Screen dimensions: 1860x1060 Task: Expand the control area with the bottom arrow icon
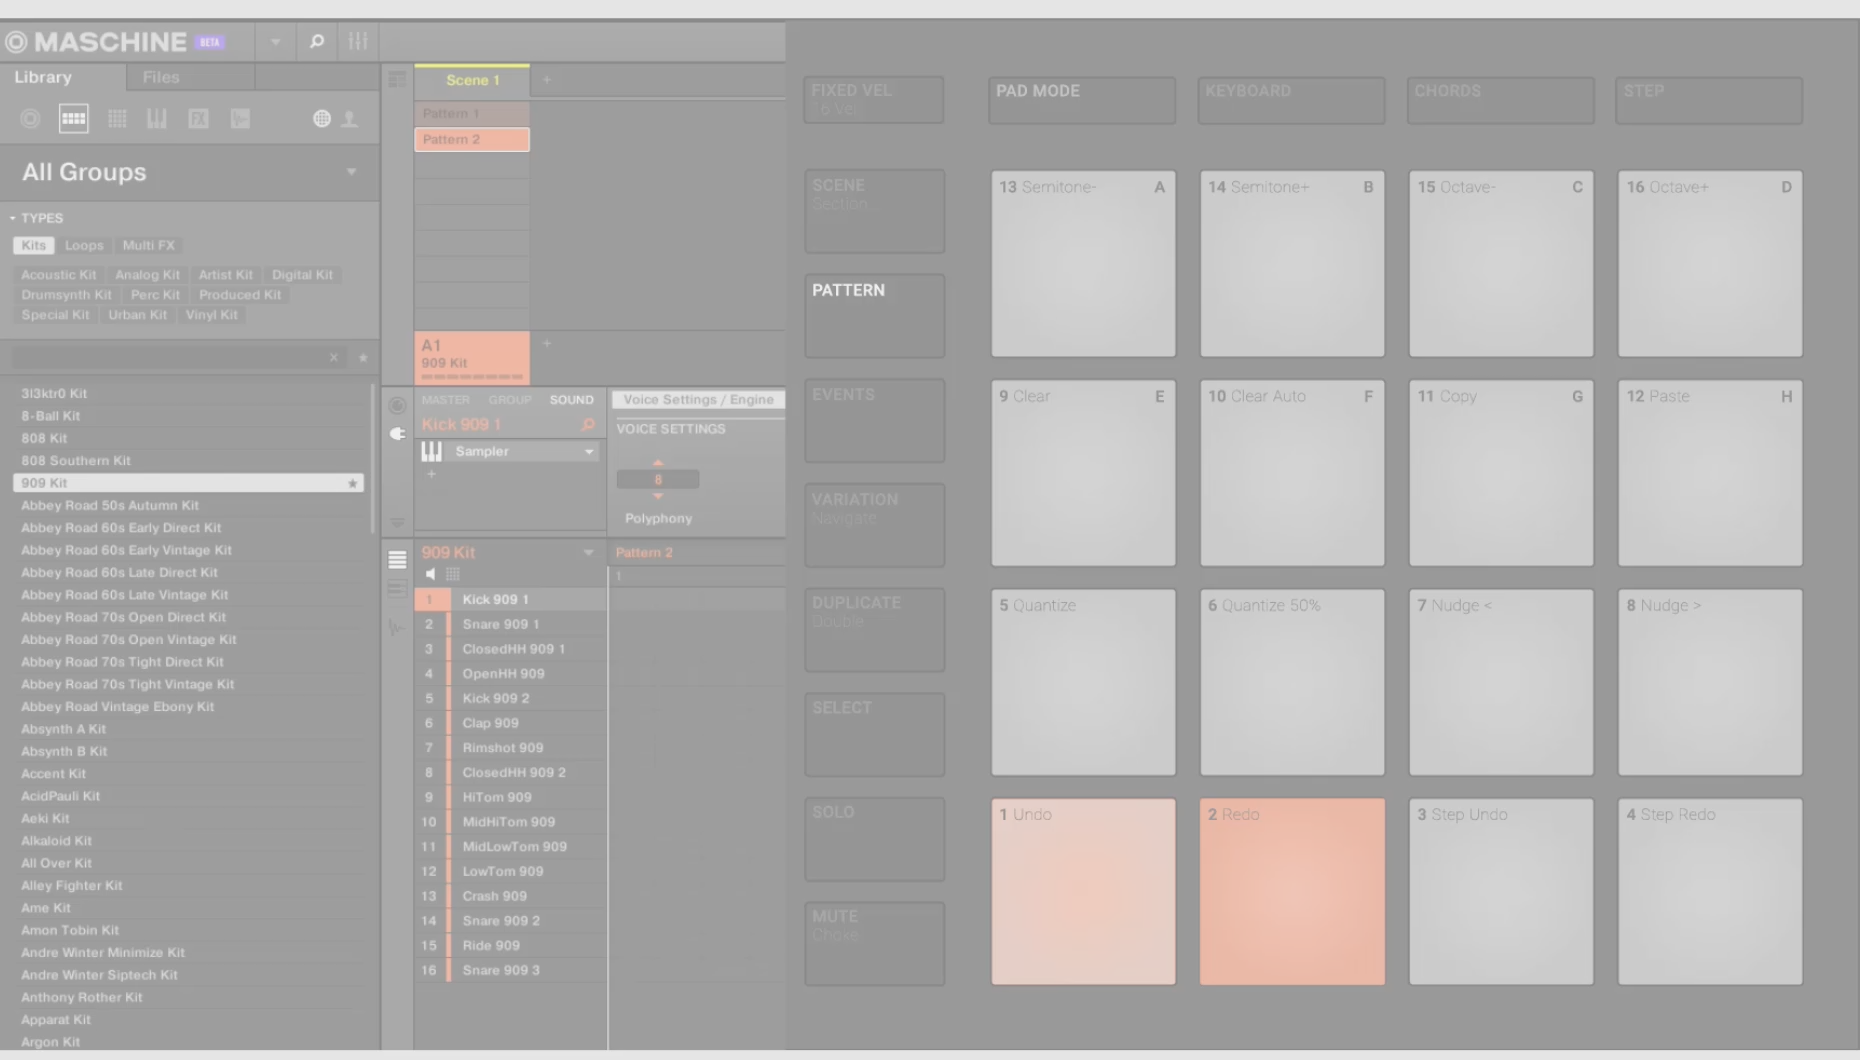397,522
